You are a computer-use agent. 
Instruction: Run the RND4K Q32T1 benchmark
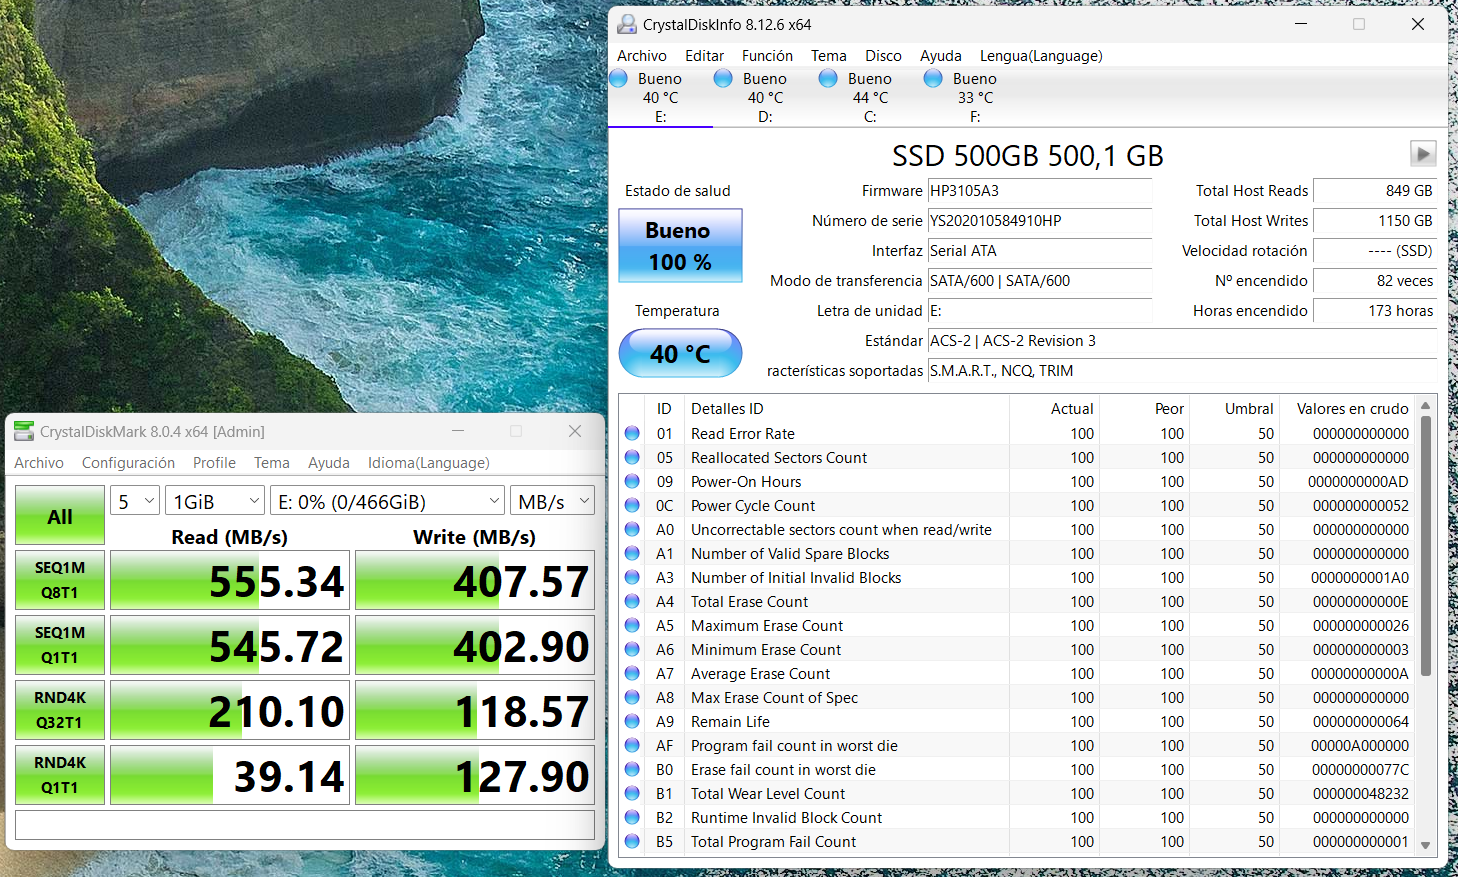(x=60, y=710)
